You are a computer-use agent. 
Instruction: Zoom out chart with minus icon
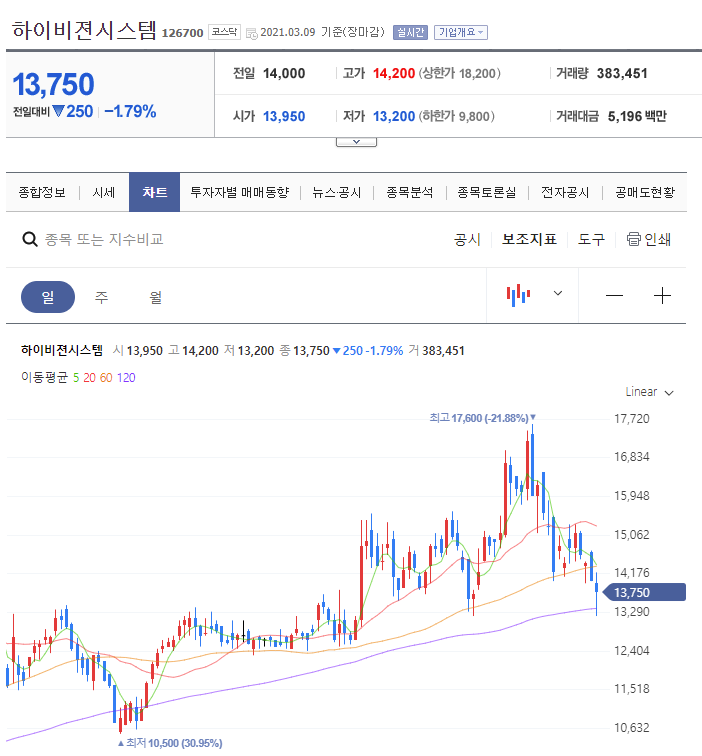pos(614,296)
